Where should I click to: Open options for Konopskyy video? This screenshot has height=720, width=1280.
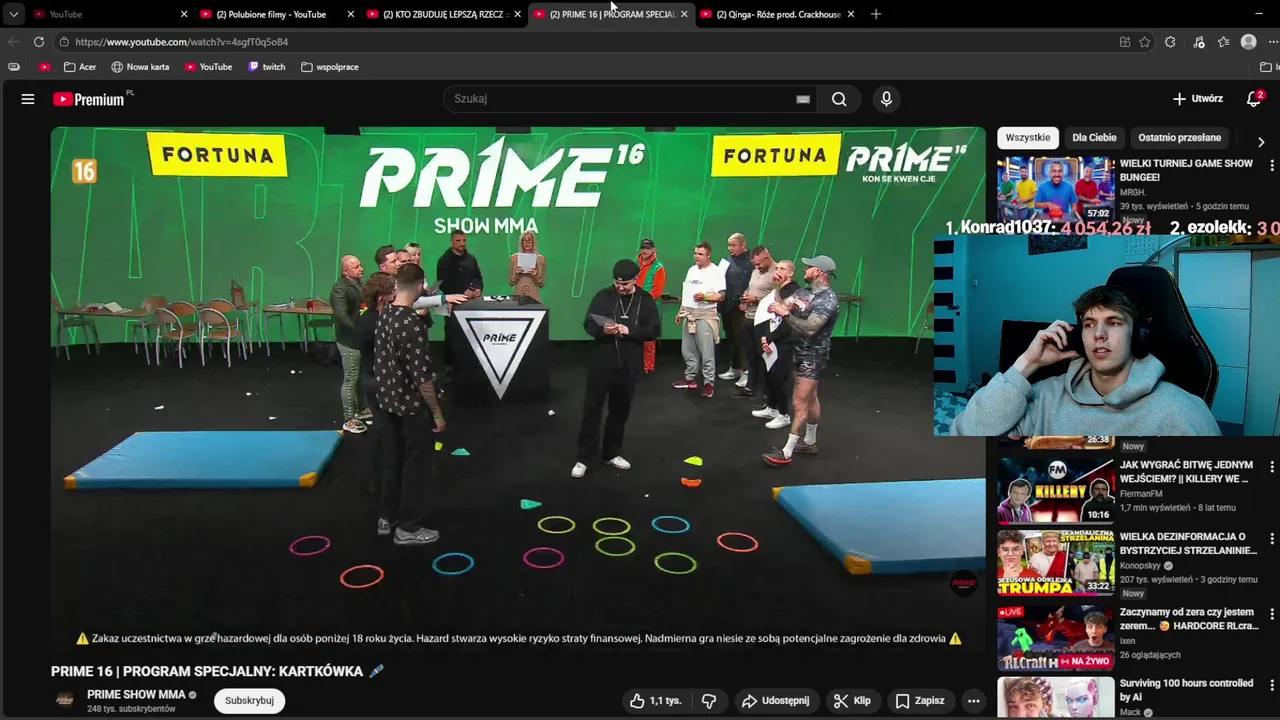tap(1272, 539)
